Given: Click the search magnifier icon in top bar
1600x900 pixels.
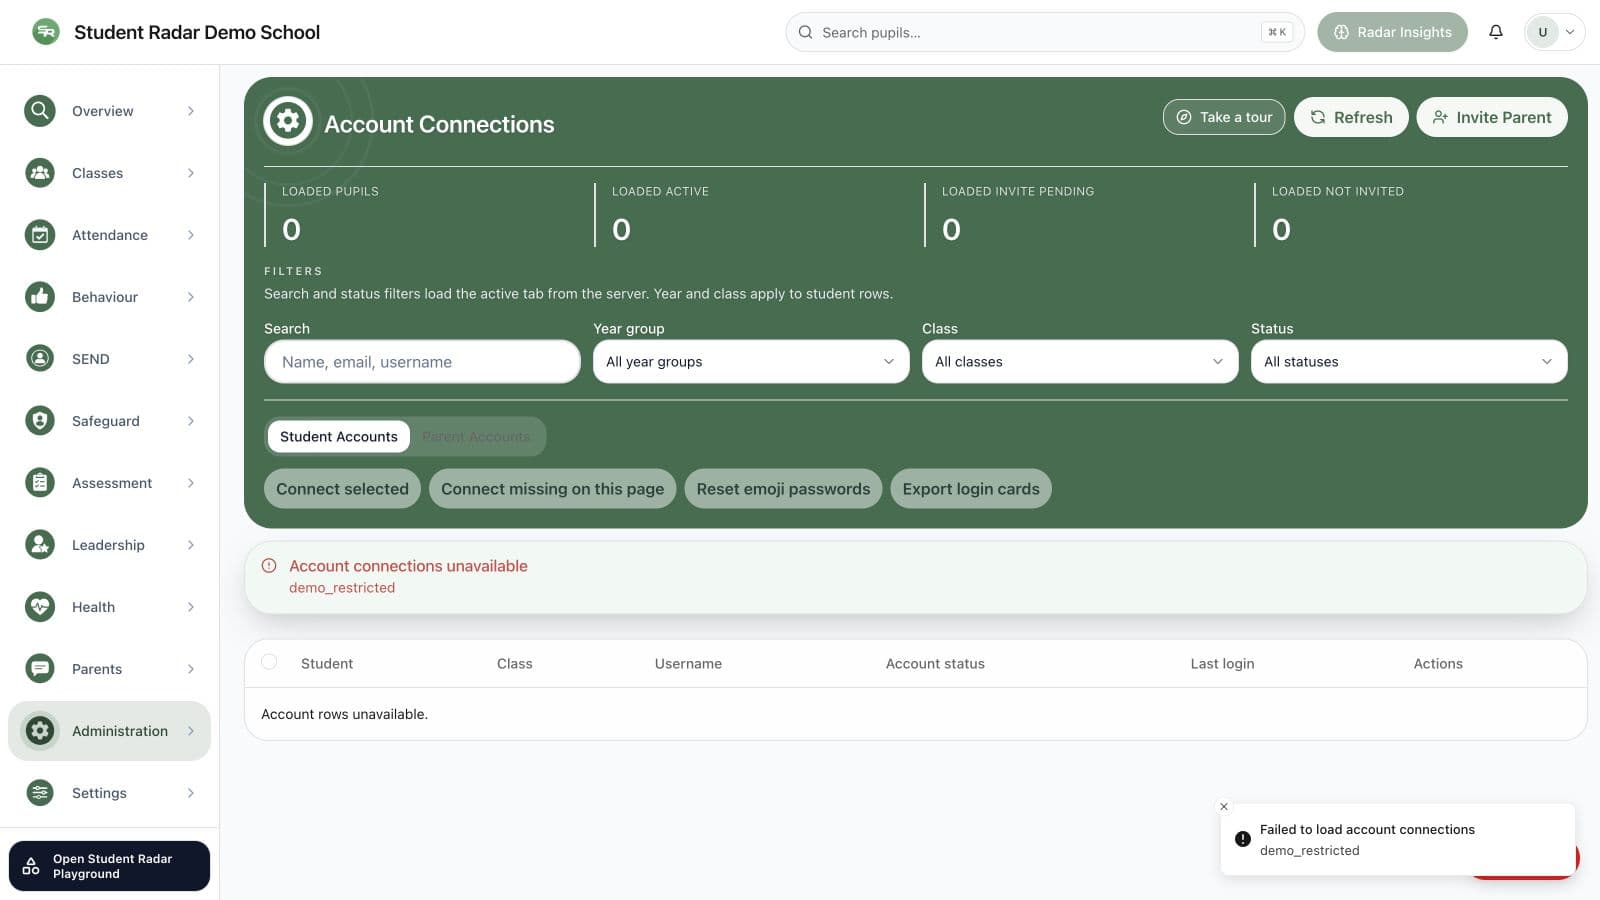Looking at the screenshot, I should pyautogui.click(x=806, y=32).
